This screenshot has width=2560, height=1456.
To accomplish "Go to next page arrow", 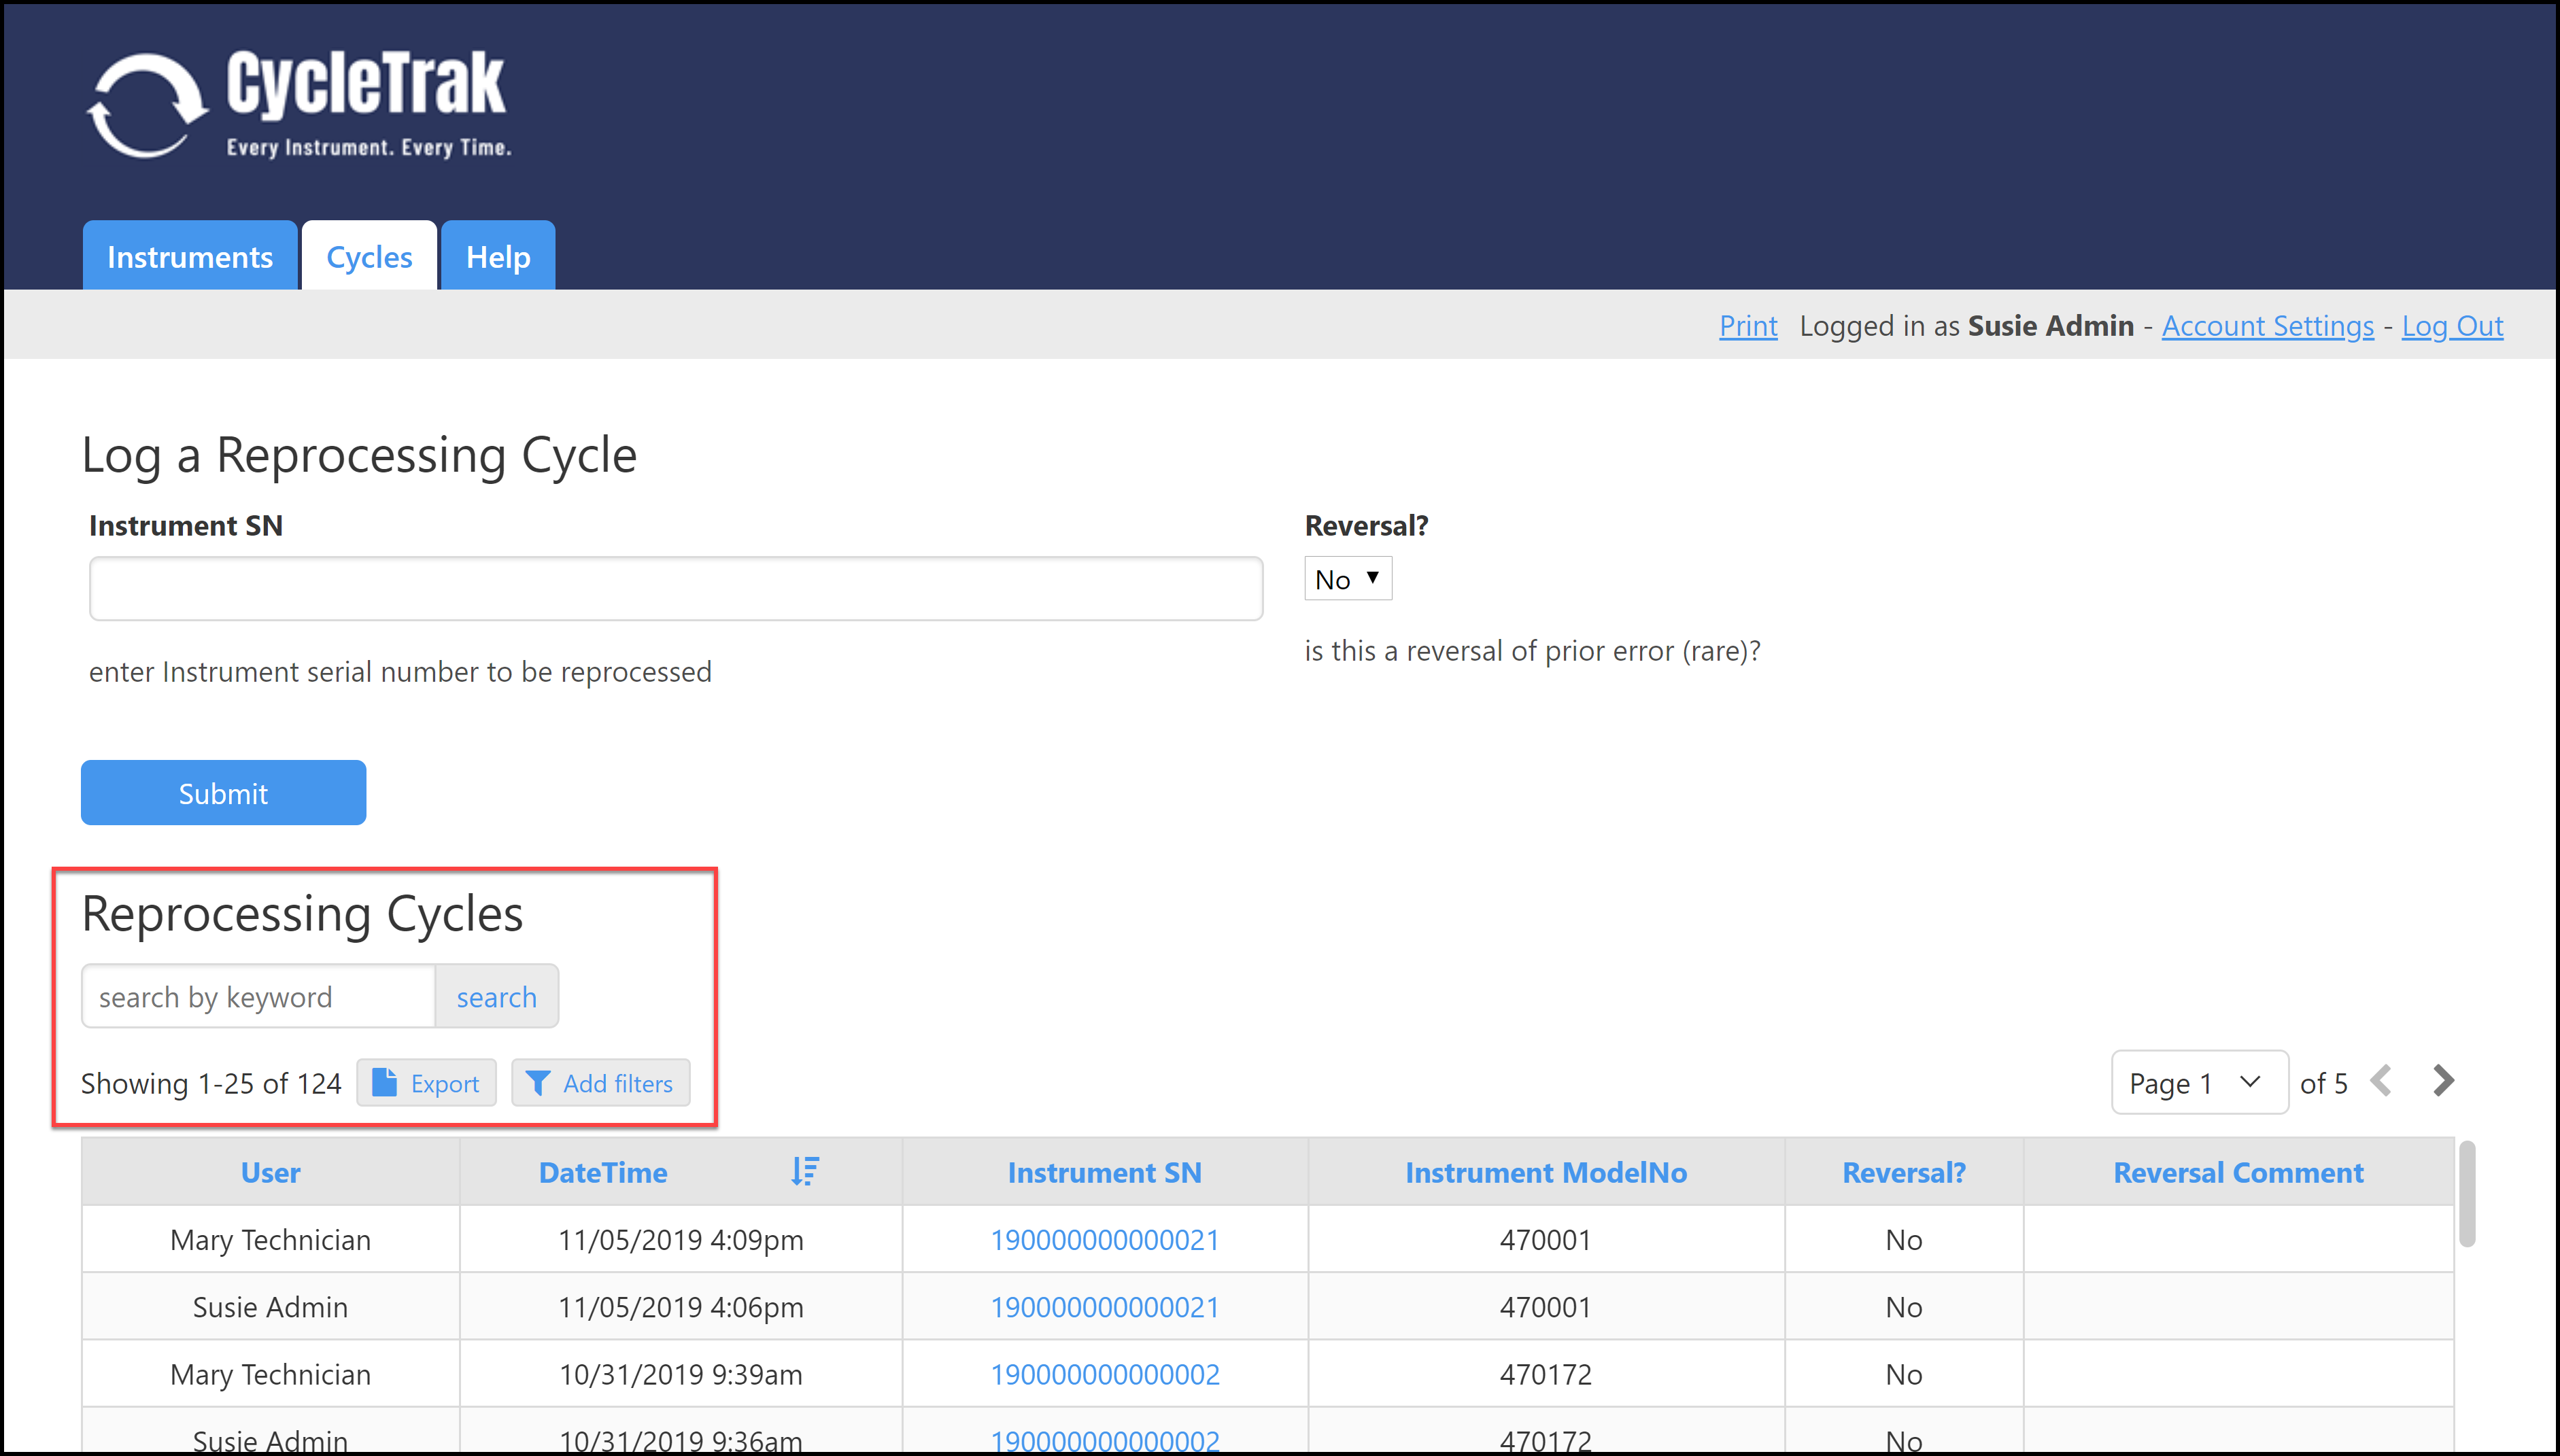I will [x=2443, y=1081].
